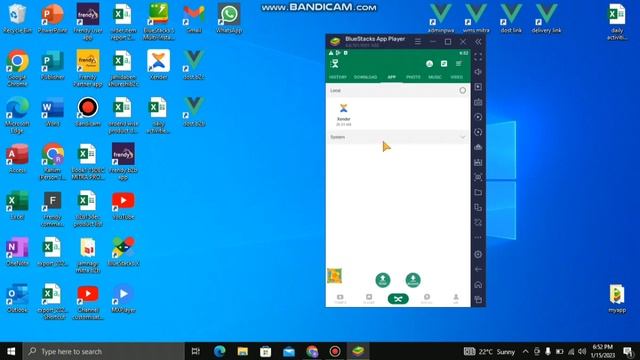This screenshot has width=640, height=360.
Task: Click BlueStacks recent apps sidebar icon
Action: pyautogui.click(x=478, y=300)
